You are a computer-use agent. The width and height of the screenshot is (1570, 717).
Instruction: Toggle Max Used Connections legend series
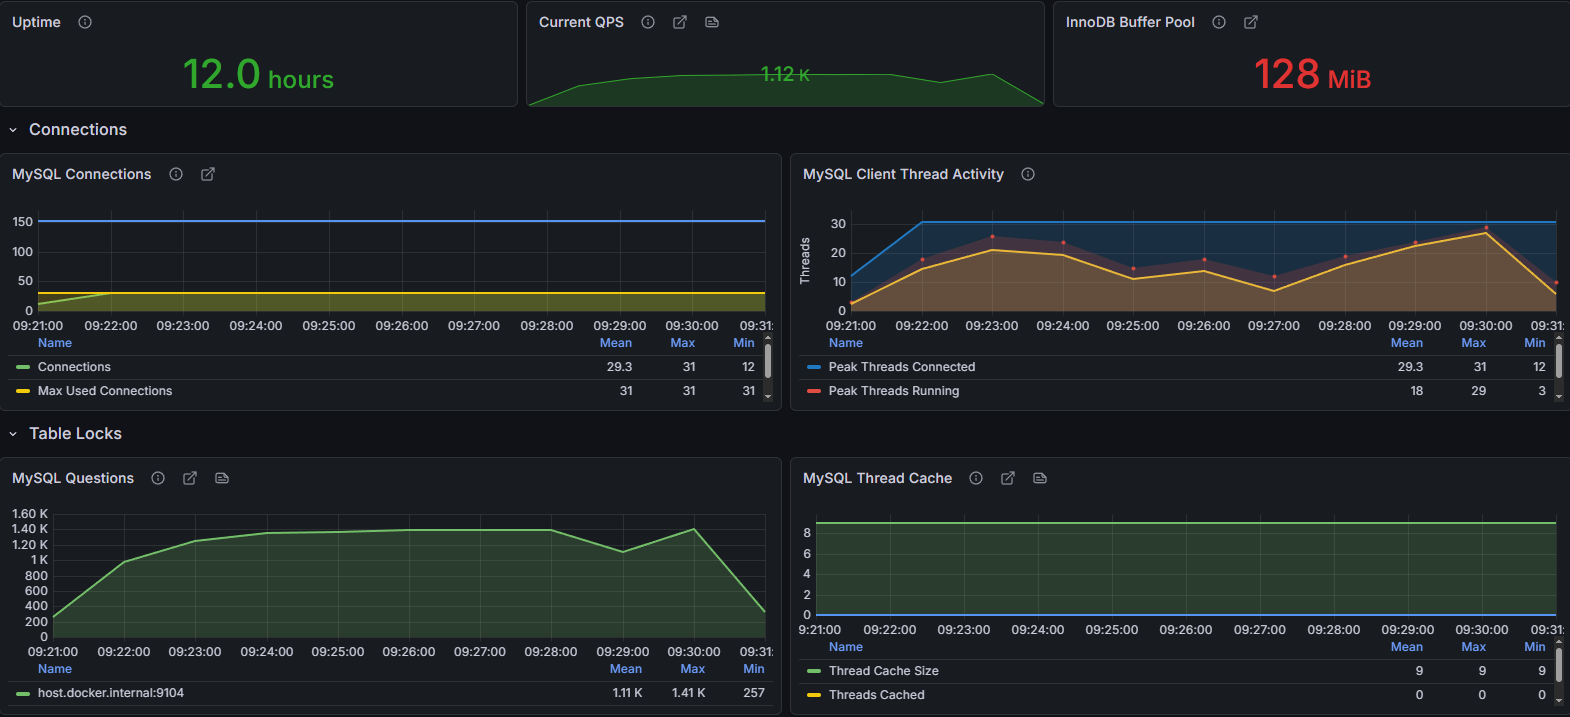pyautogui.click(x=105, y=391)
